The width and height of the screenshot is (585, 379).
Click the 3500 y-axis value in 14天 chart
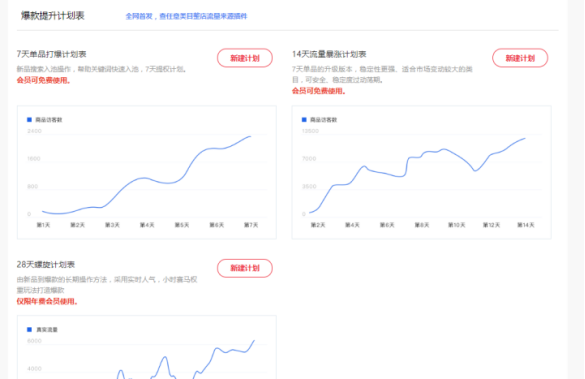[x=309, y=186]
